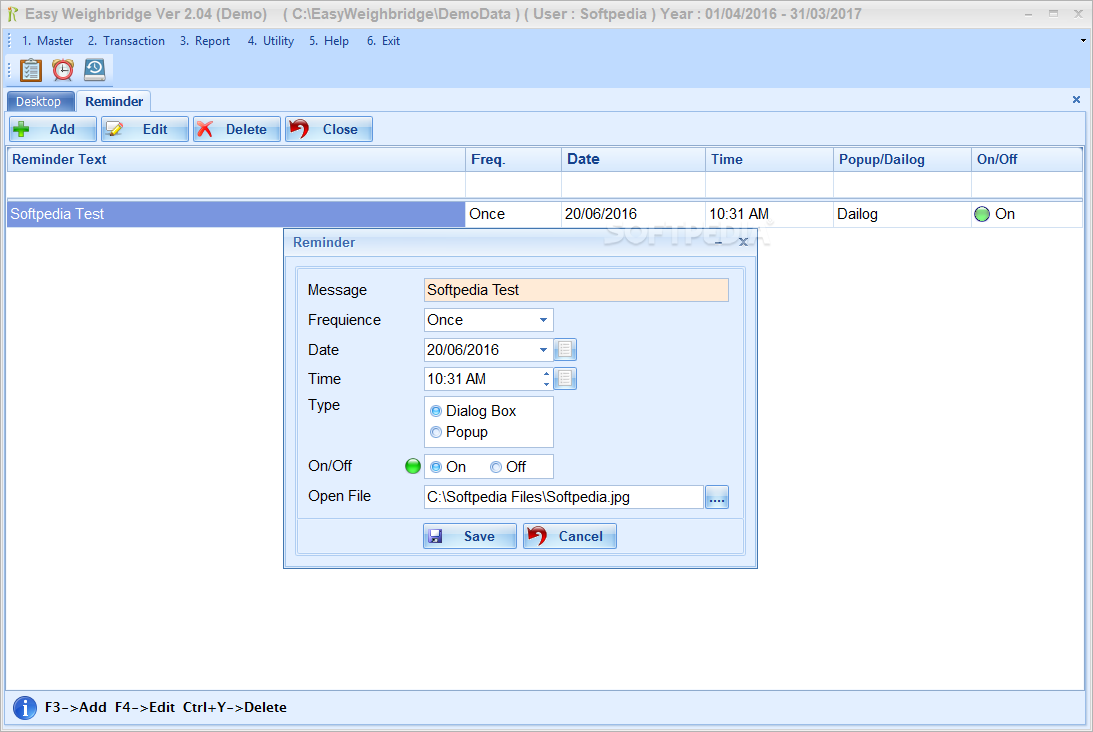Click the Close button in the toolbar
Image resolution: width=1093 pixels, height=732 pixels.
(x=328, y=129)
